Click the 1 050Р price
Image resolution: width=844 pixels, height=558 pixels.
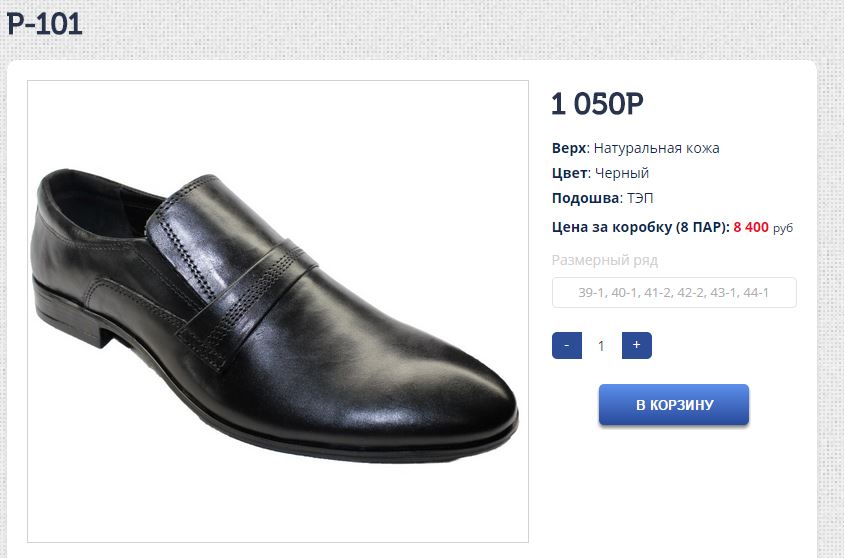pos(597,103)
